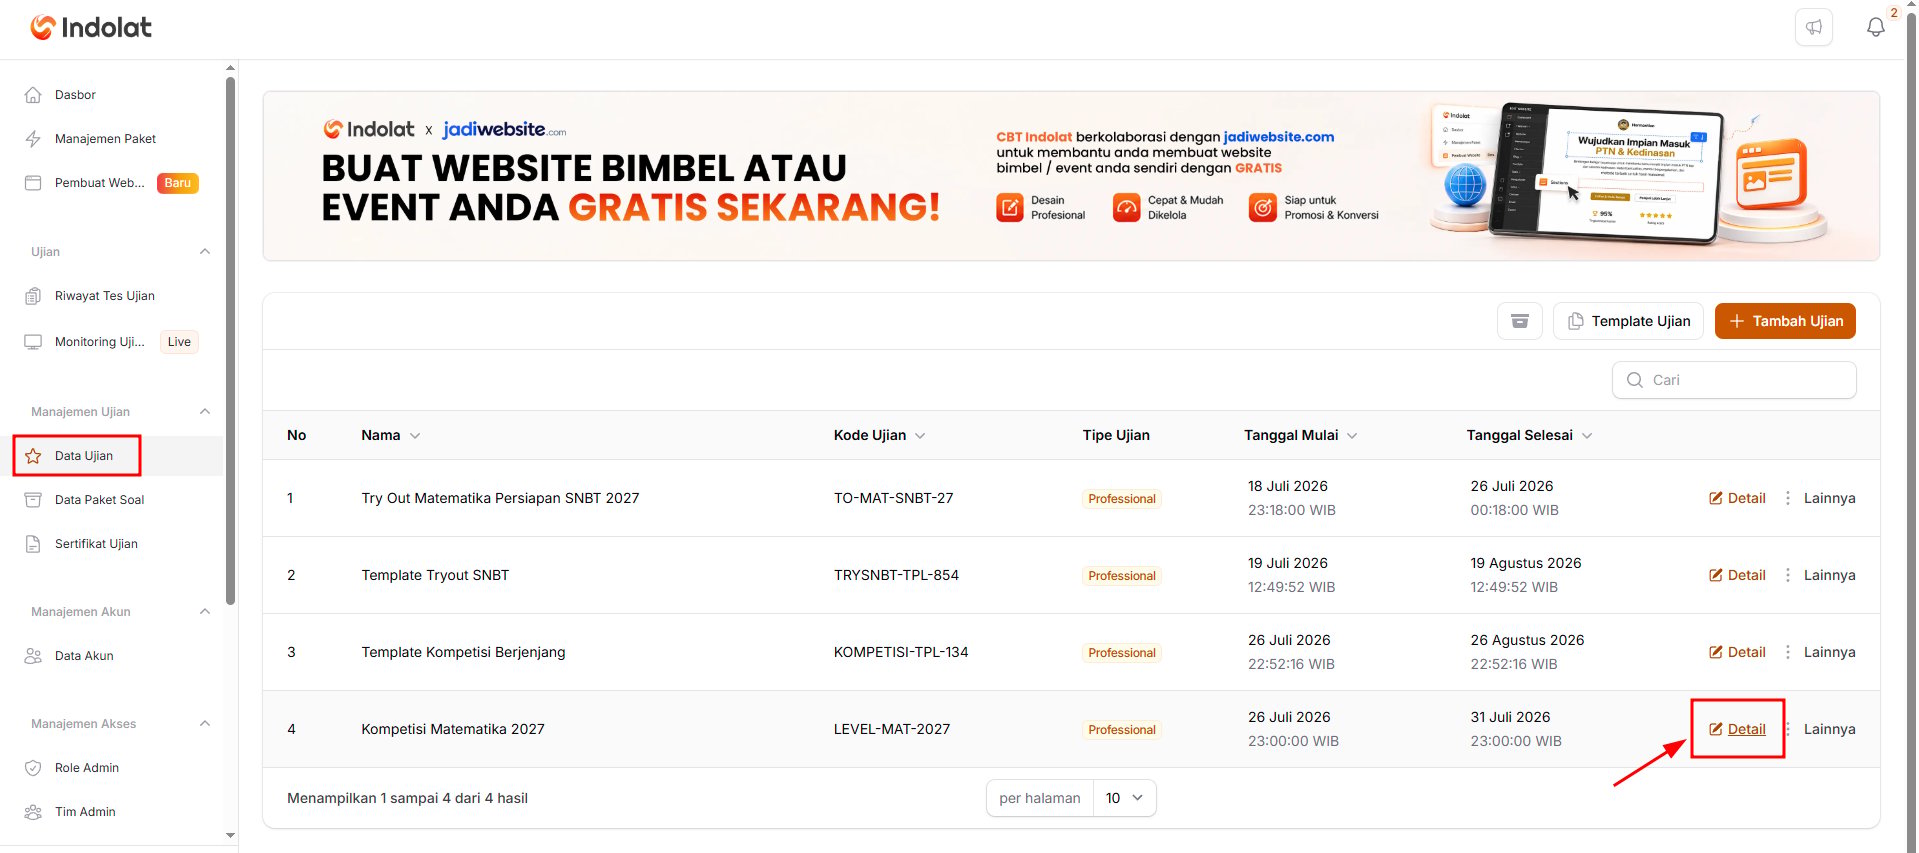The image size is (1919, 853).
Task: Navigate to Dasbor menu item
Action: click(75, 95)
